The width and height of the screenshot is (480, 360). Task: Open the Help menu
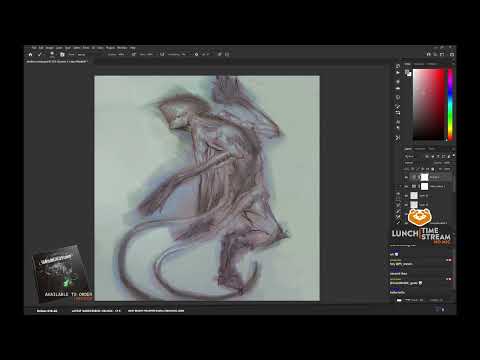133,48
